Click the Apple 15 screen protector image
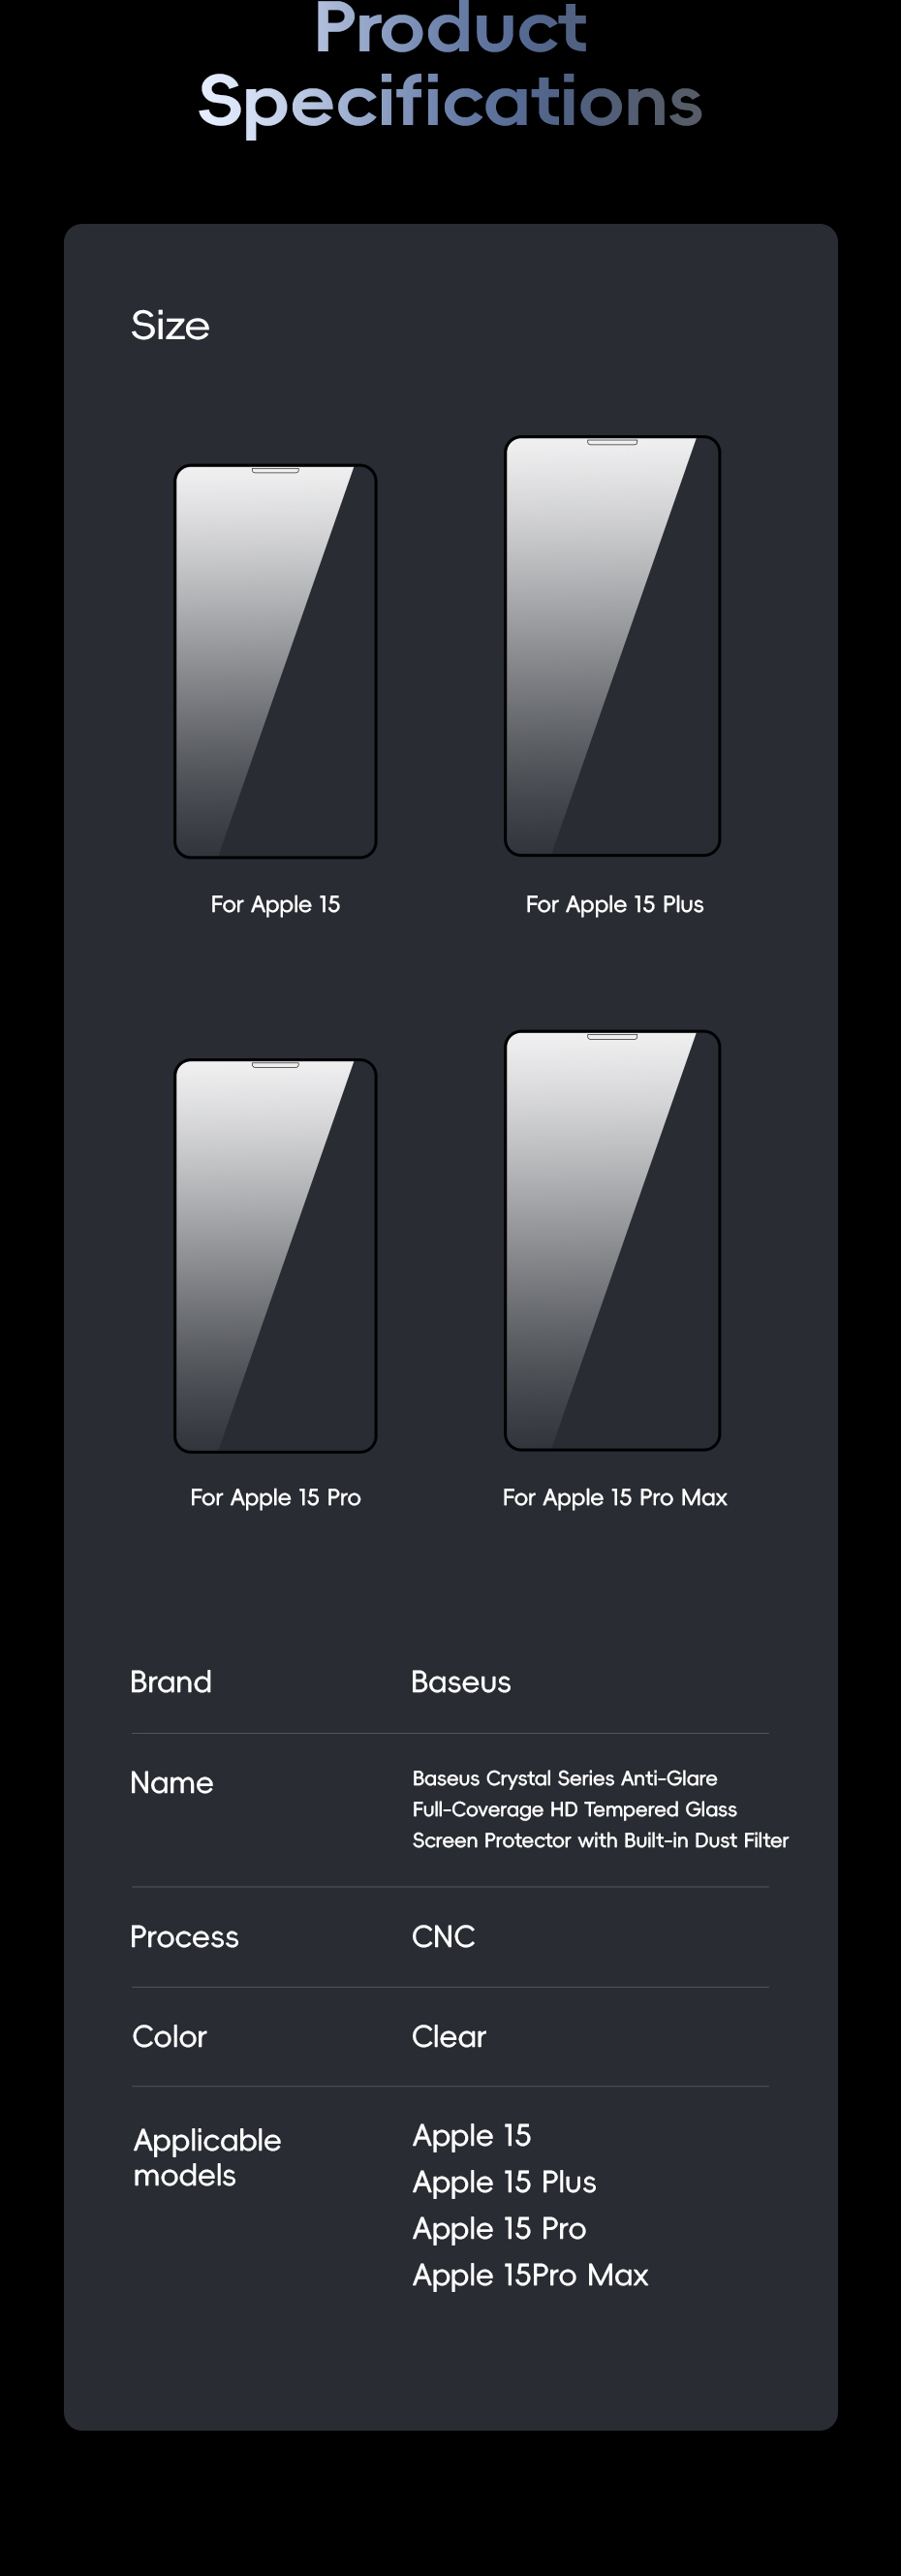Viewport: 901px width, 2576px height. click(275, 661)
